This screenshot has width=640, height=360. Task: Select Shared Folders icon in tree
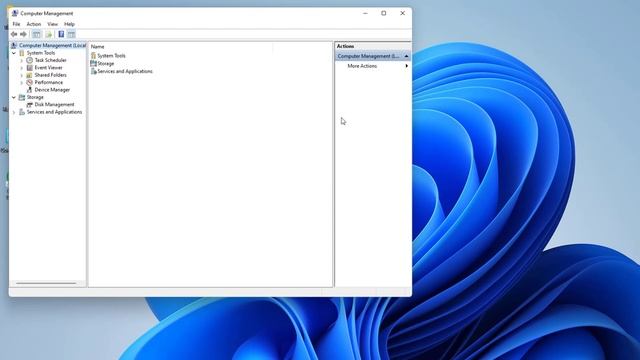pyautogui.click(x=29, y=75)
